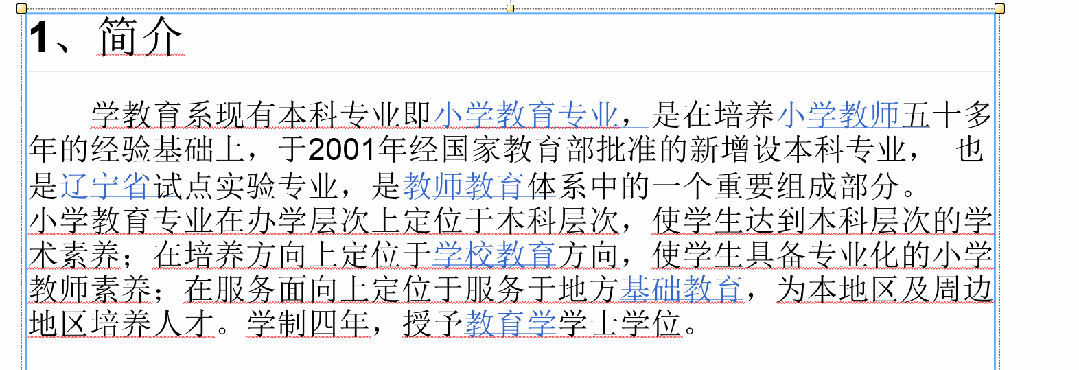Click the heading 1、简介
Image resolution: width=1079 pixels, height=370 pixels.
pyautogui.click(x=105, y=36)
